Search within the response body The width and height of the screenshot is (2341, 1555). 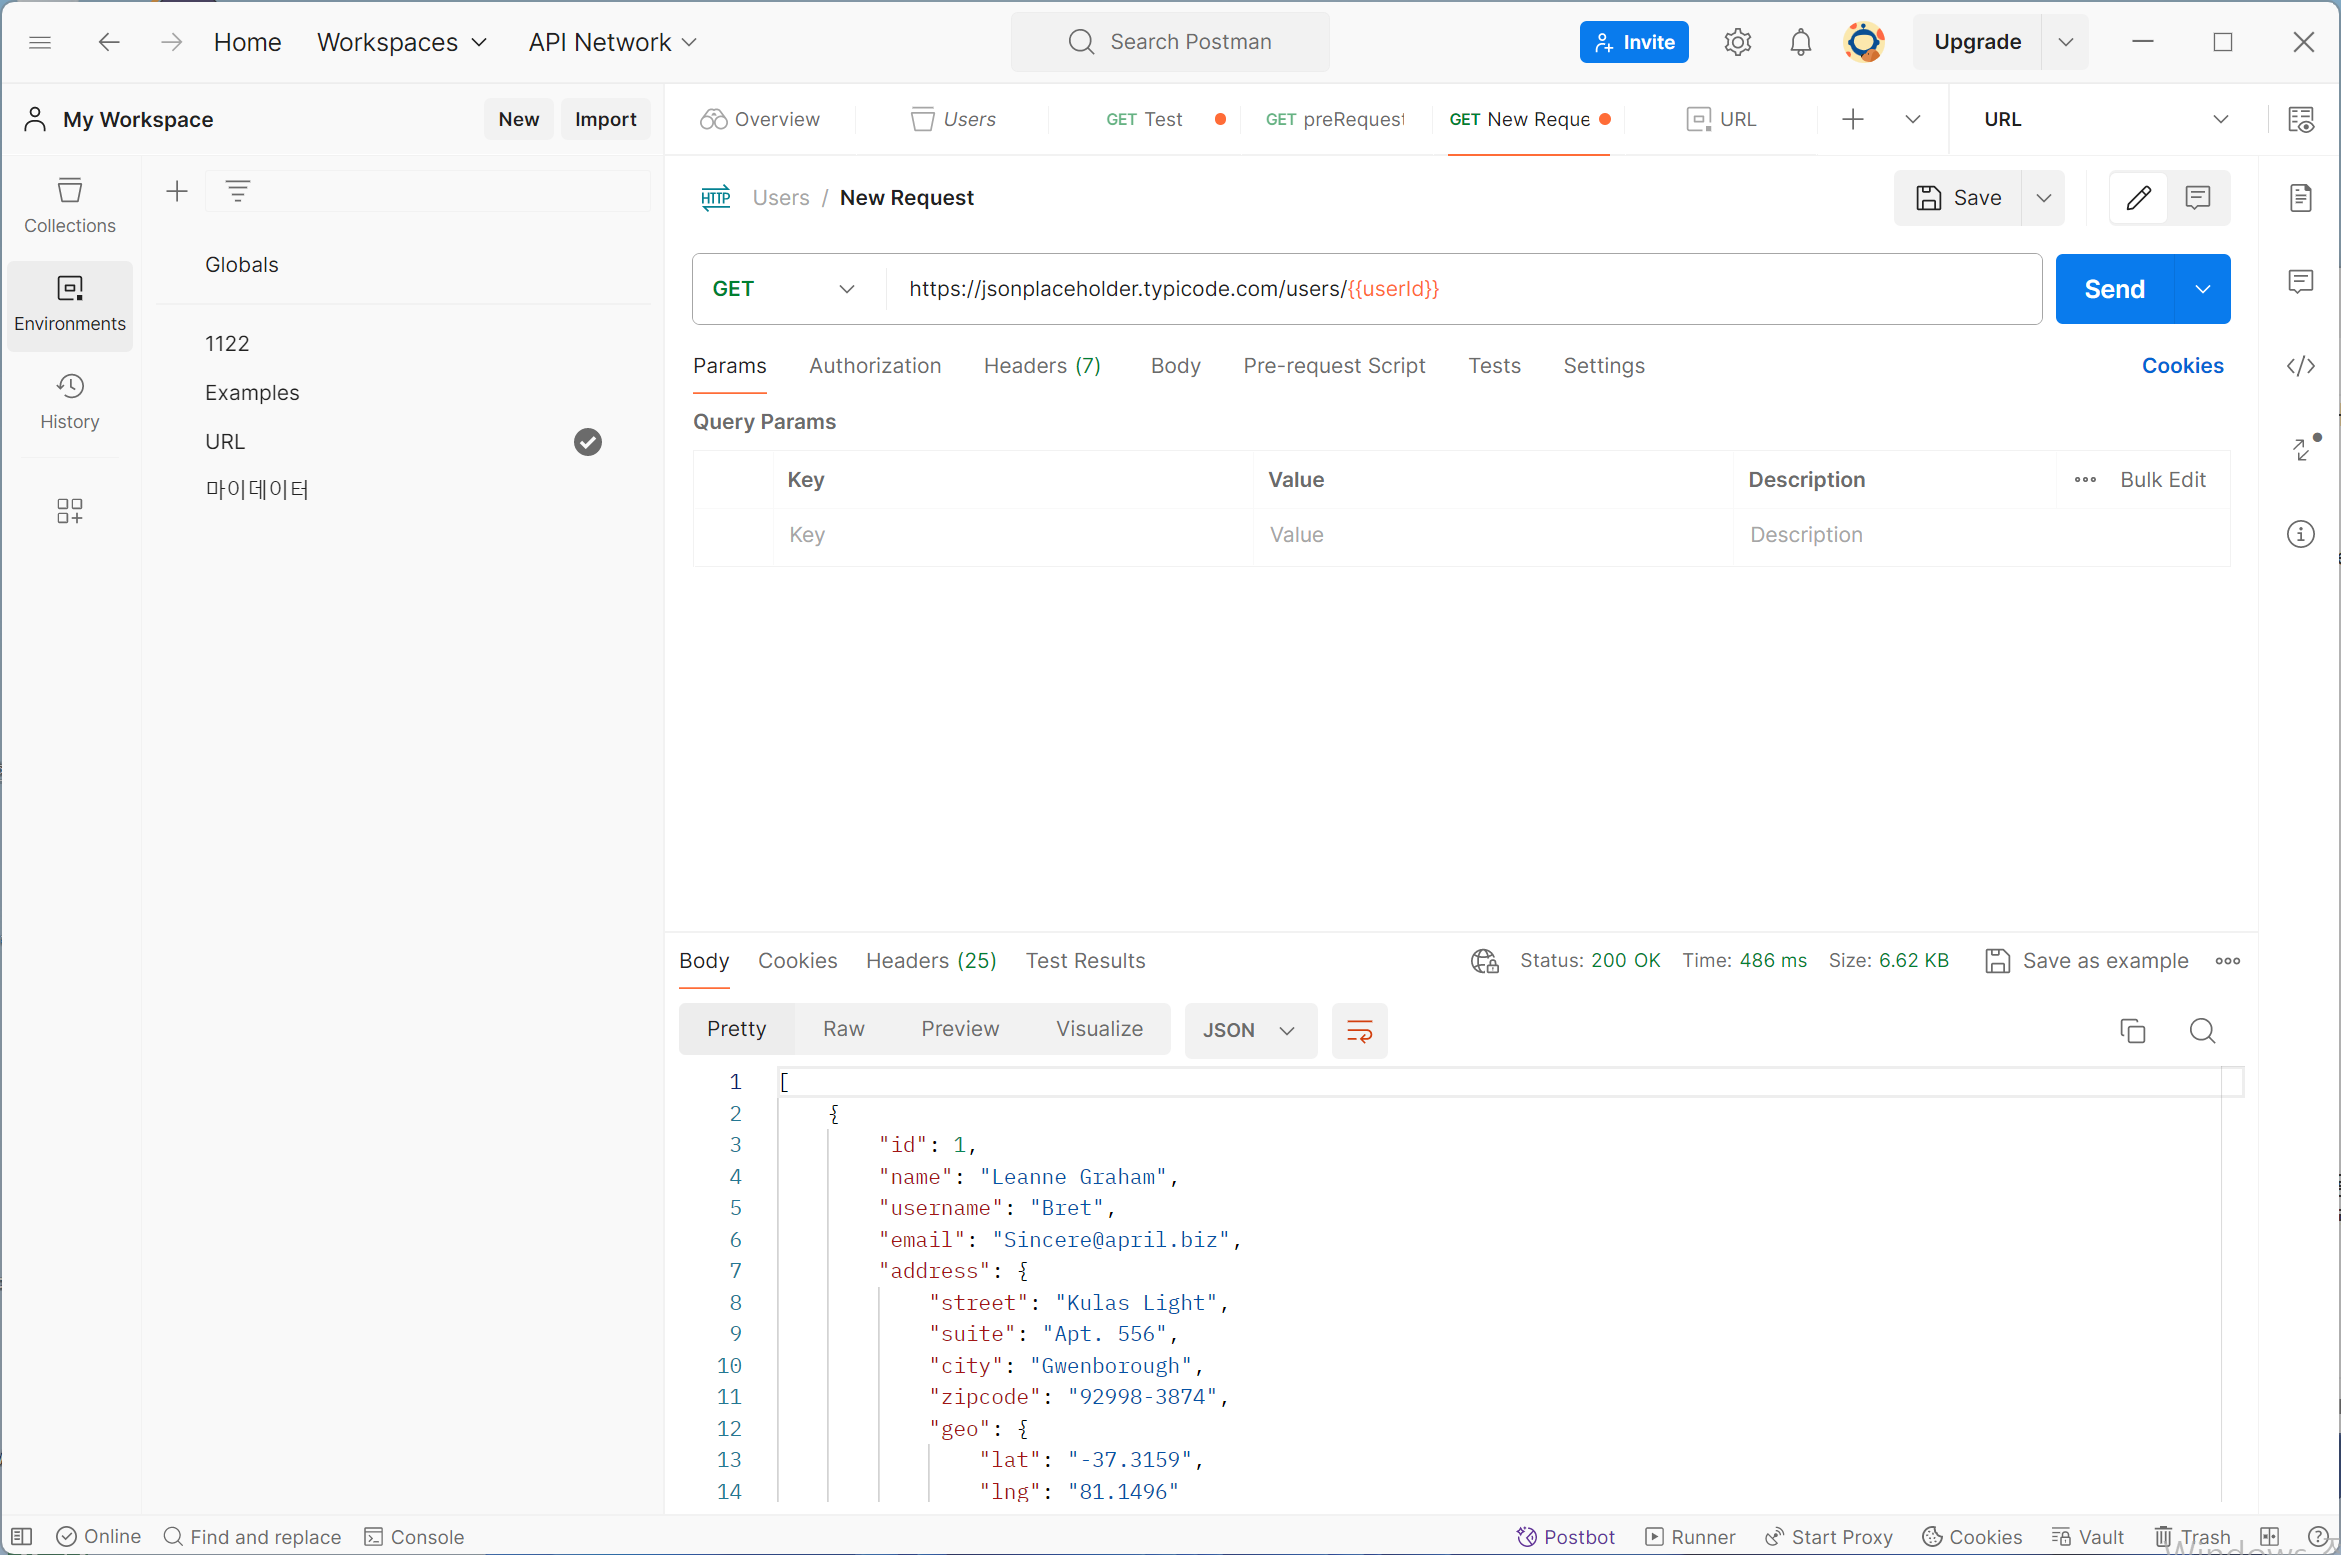coord(2202,1030)
